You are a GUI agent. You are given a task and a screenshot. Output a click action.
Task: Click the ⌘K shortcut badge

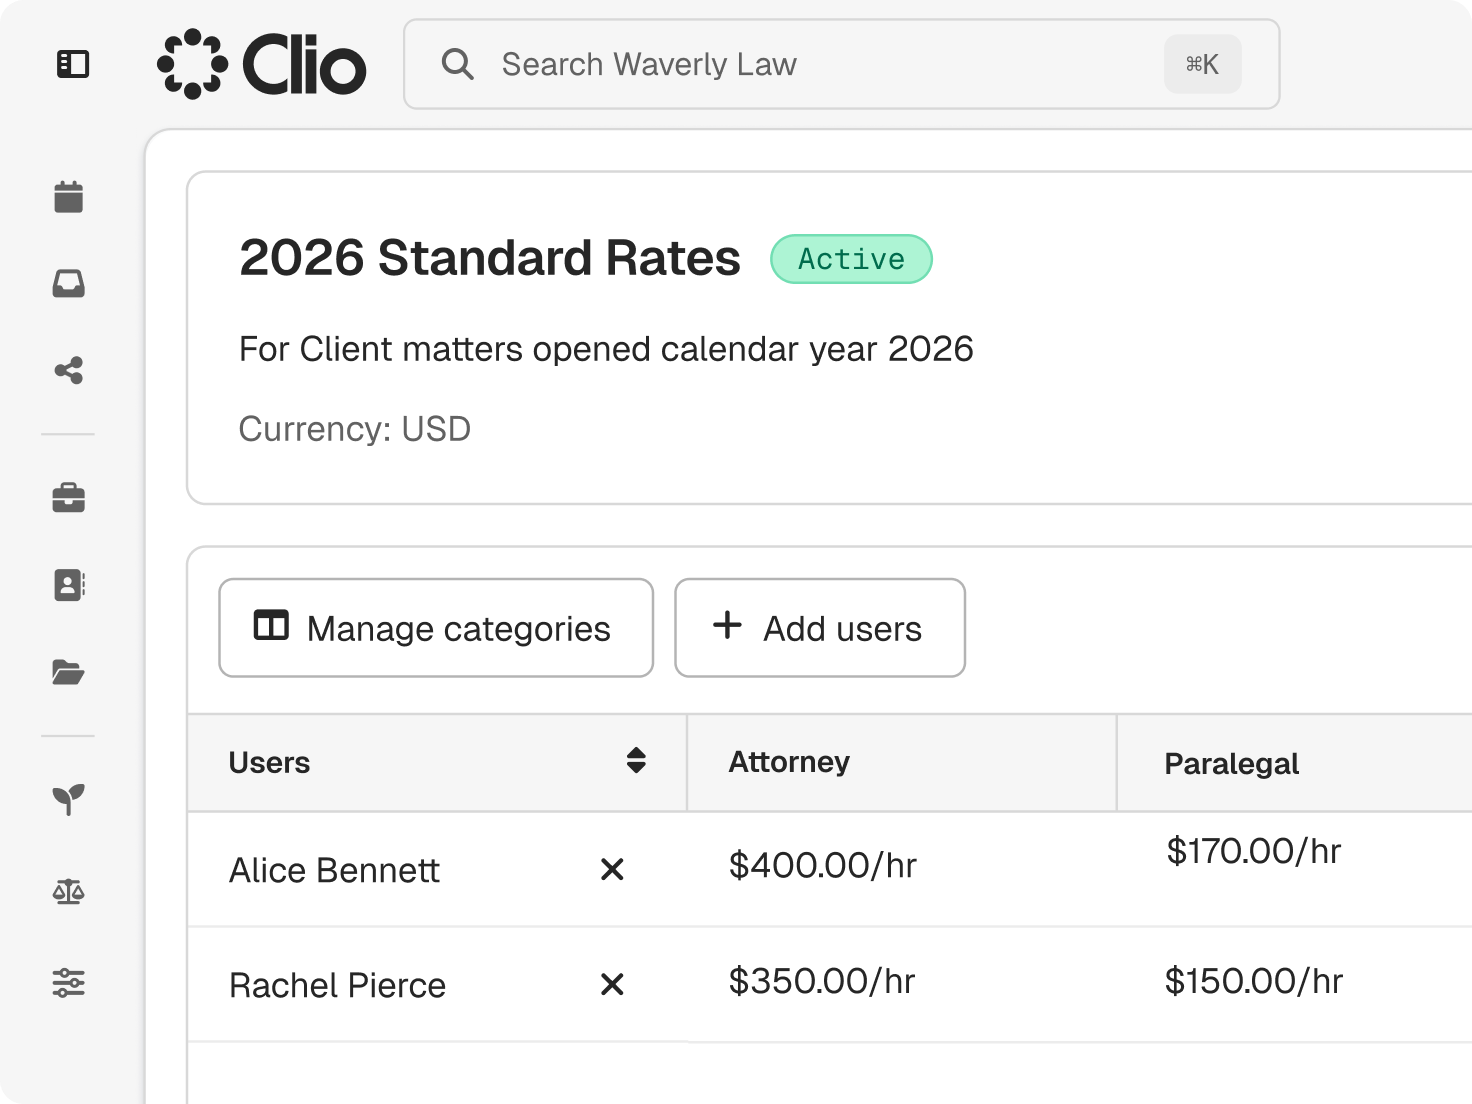[x=1202, y=64]
